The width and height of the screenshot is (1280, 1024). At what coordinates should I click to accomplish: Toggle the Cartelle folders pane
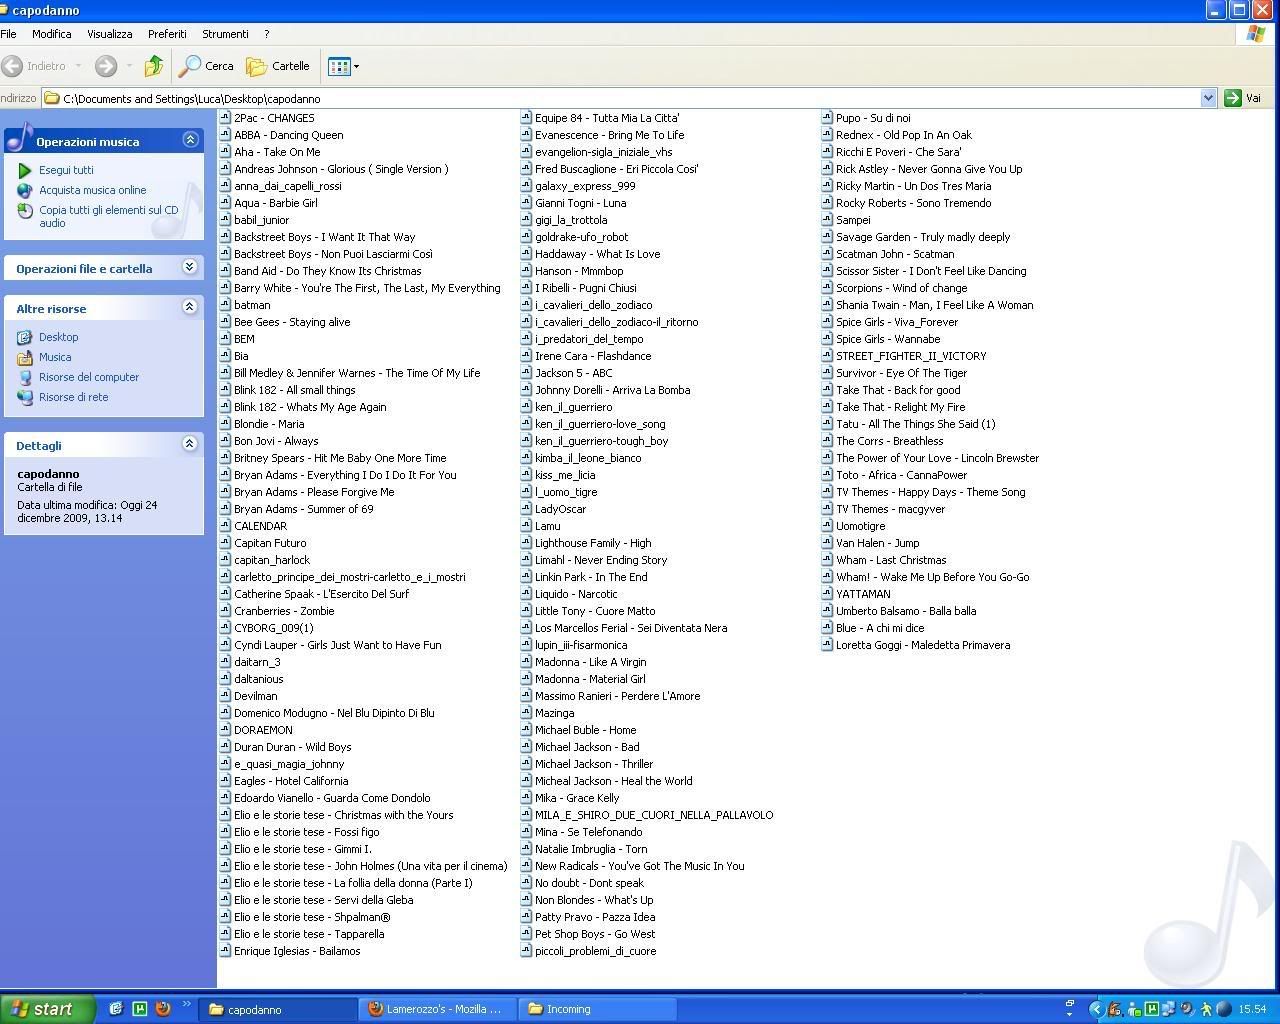click(278, 66)
